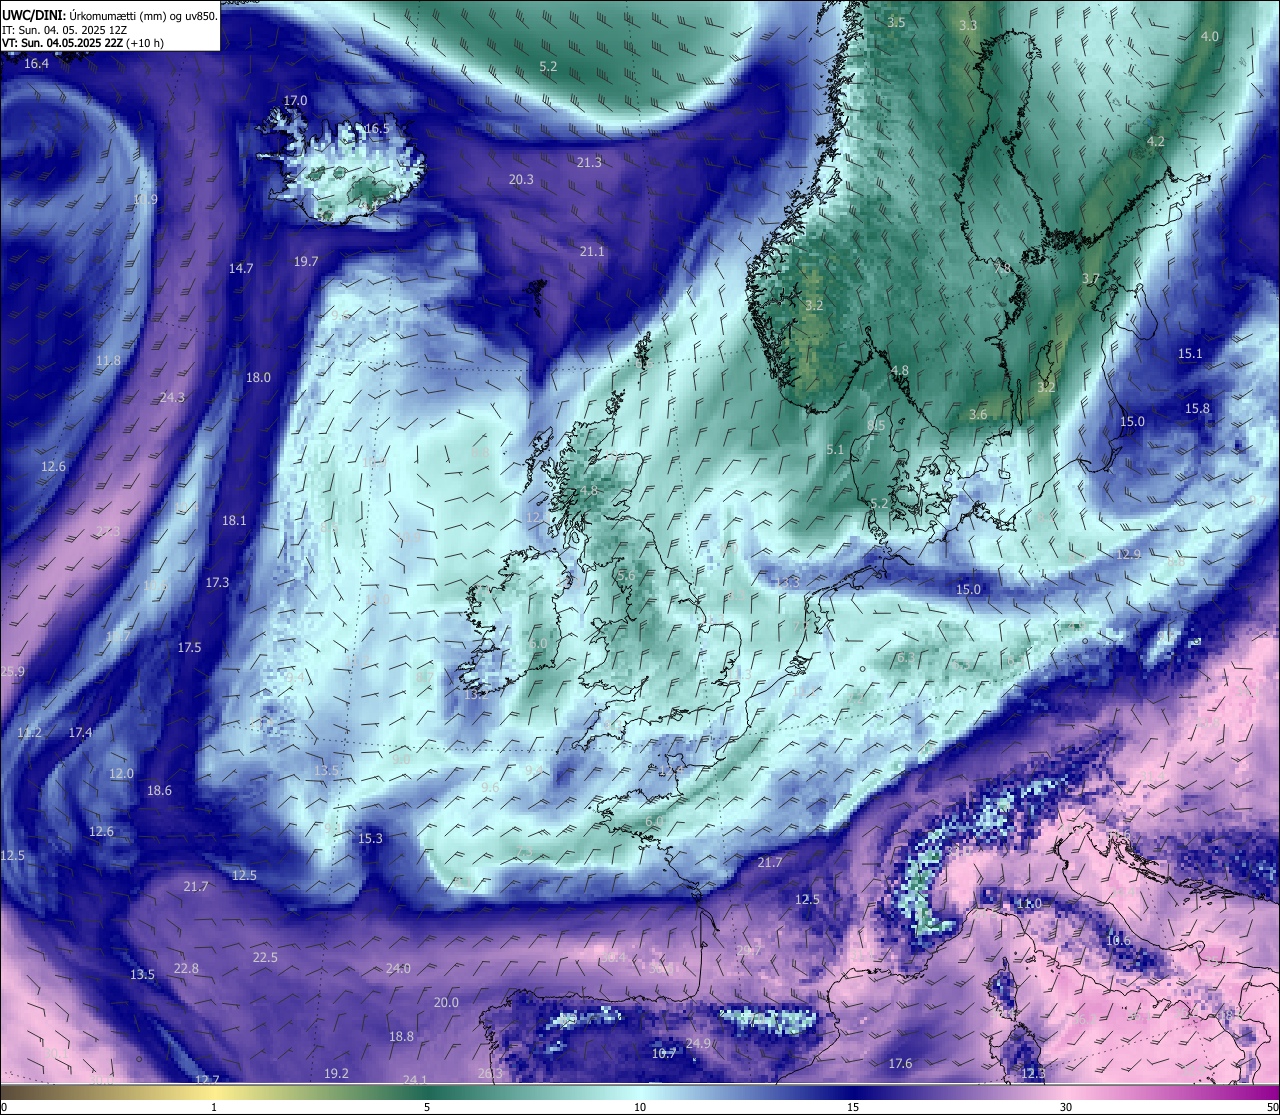Click the 22.5 value off Iberia
This screenshot has width=1280, height=1115.
[265, 958]
